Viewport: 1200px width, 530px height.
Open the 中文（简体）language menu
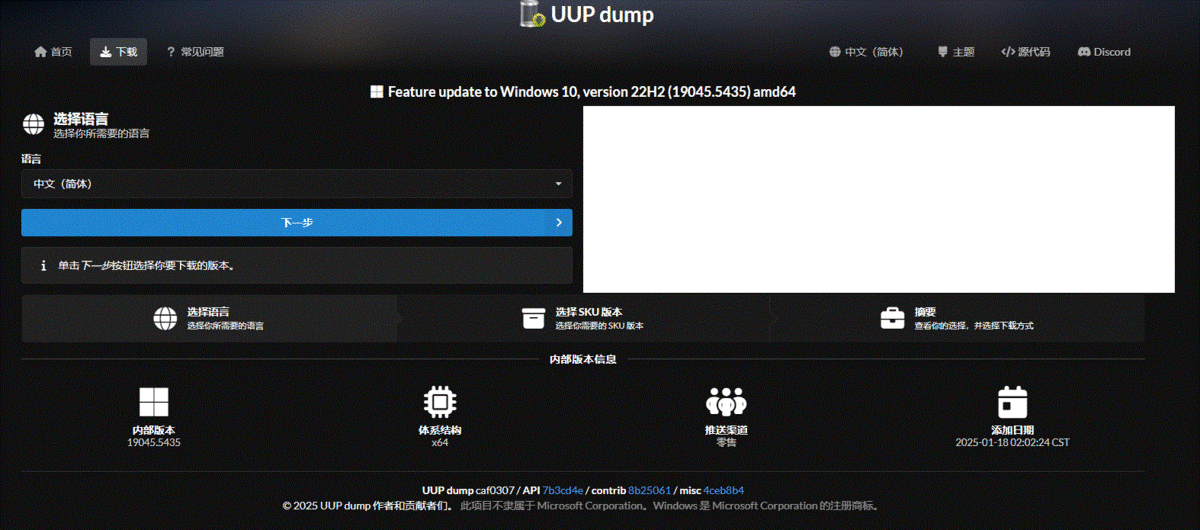[866, 52]
